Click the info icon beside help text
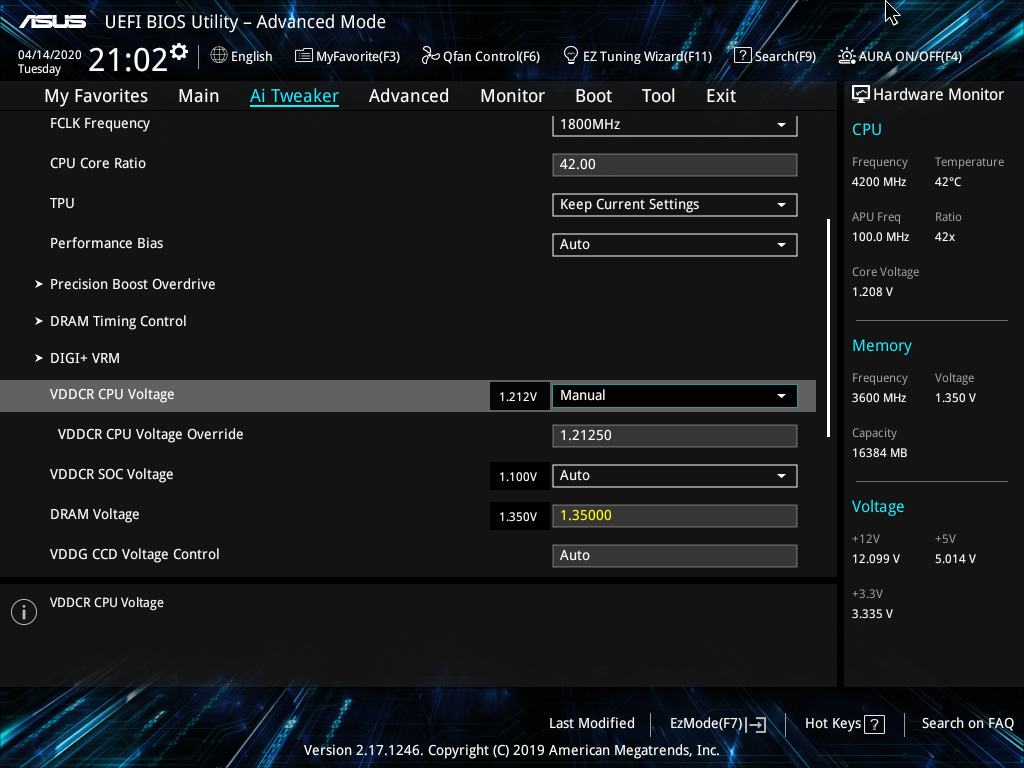Viewport: 1024px width, 768px height. tap(24, 612)
